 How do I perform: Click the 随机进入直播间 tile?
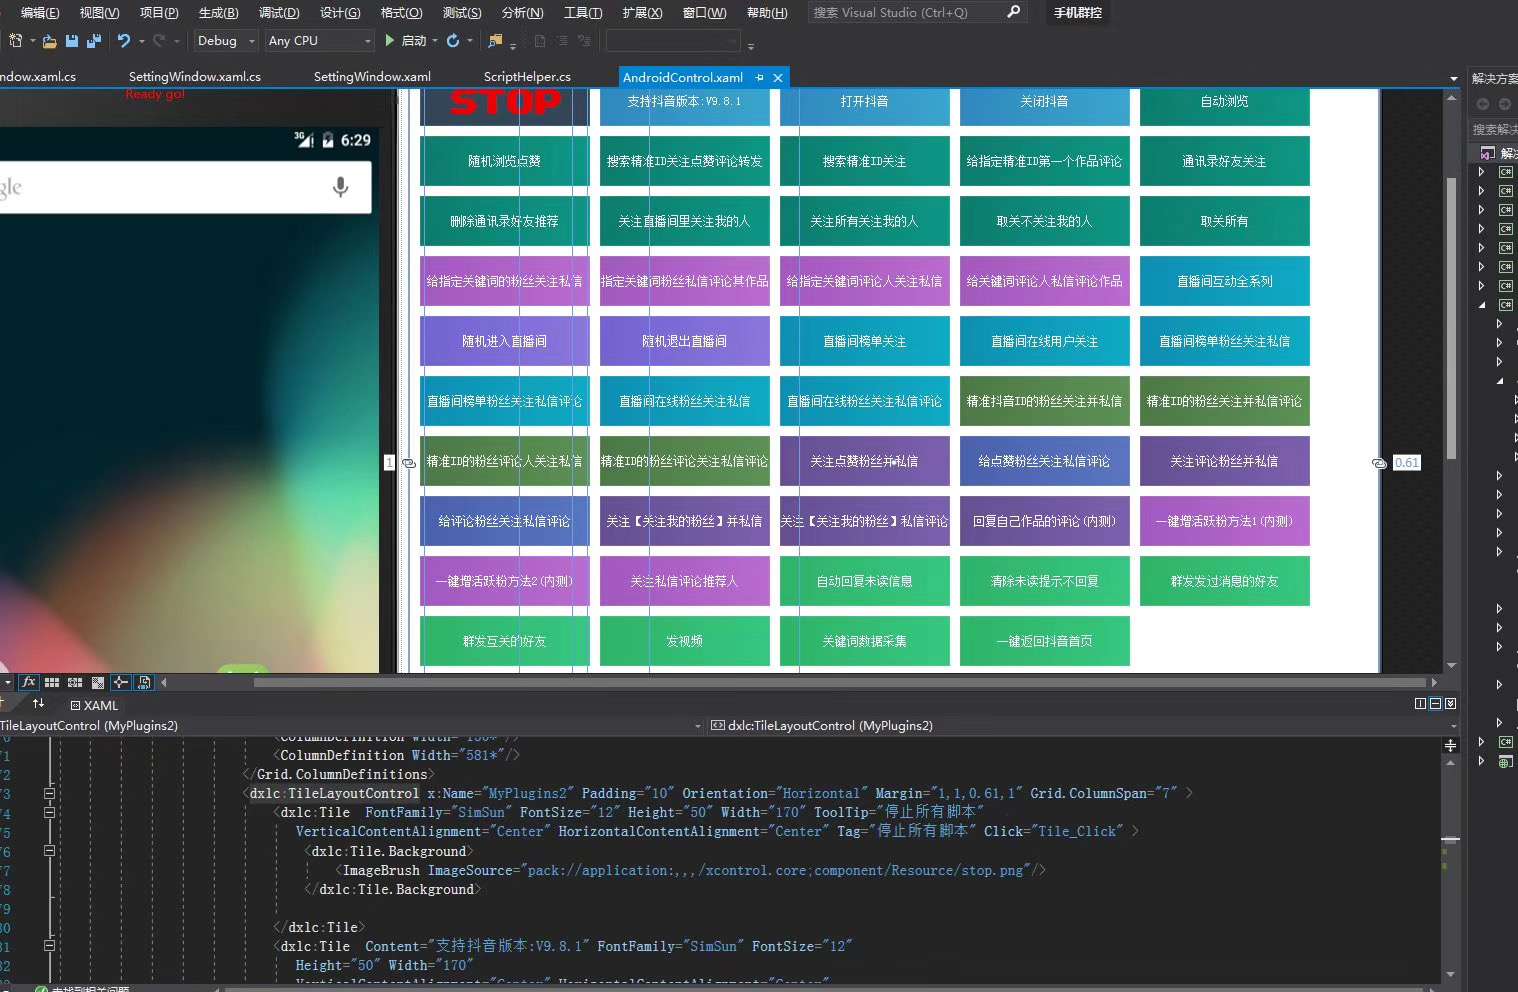[504, 341]
